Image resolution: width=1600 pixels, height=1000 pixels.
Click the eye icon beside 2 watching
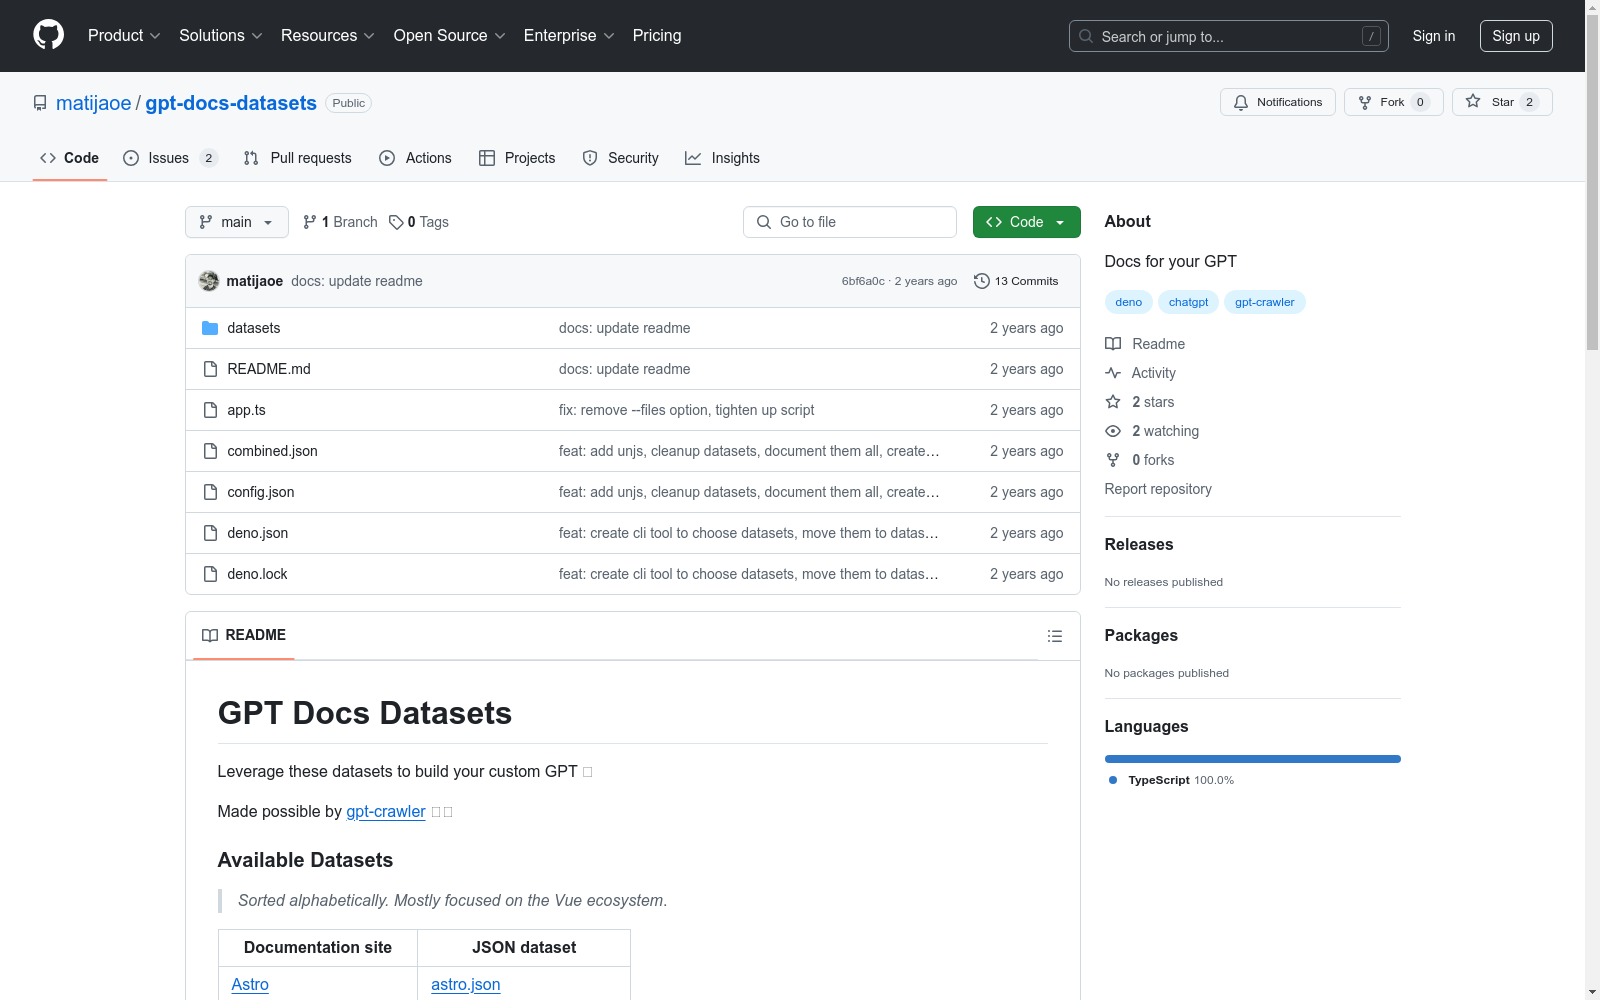point(1113,431)
